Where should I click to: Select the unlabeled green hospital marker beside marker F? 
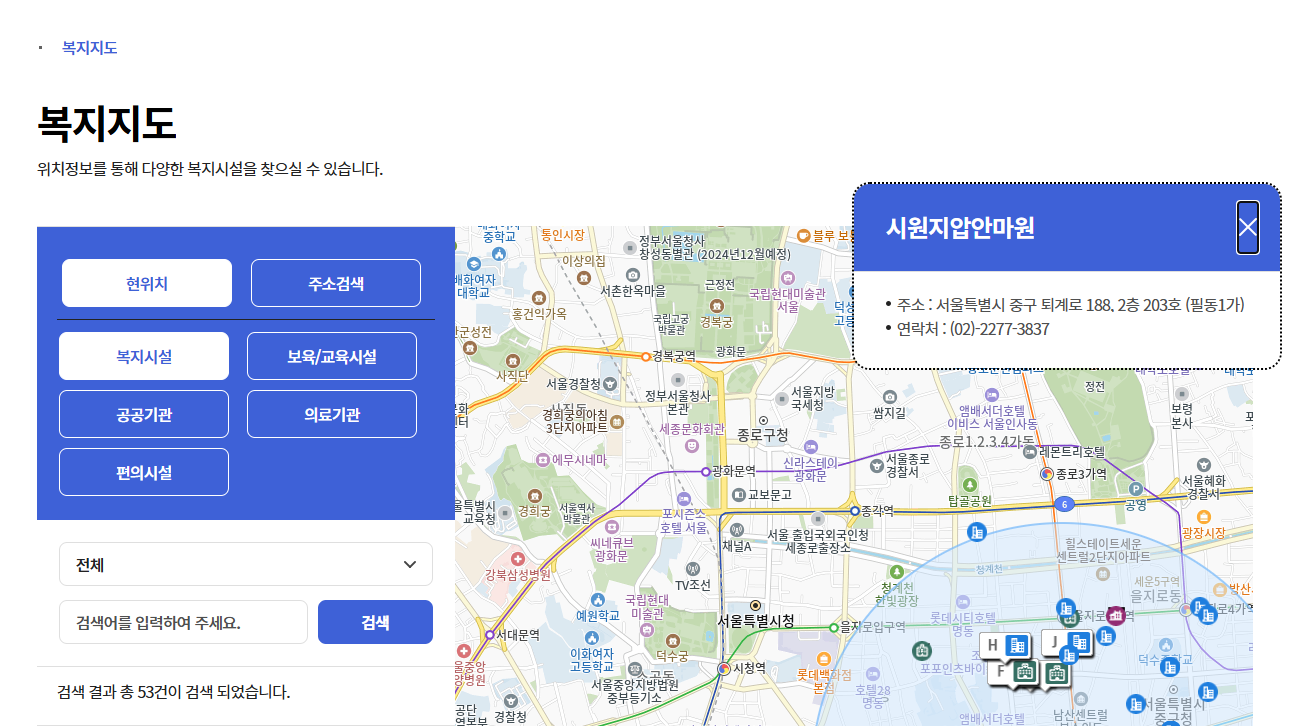[1057, 673]
